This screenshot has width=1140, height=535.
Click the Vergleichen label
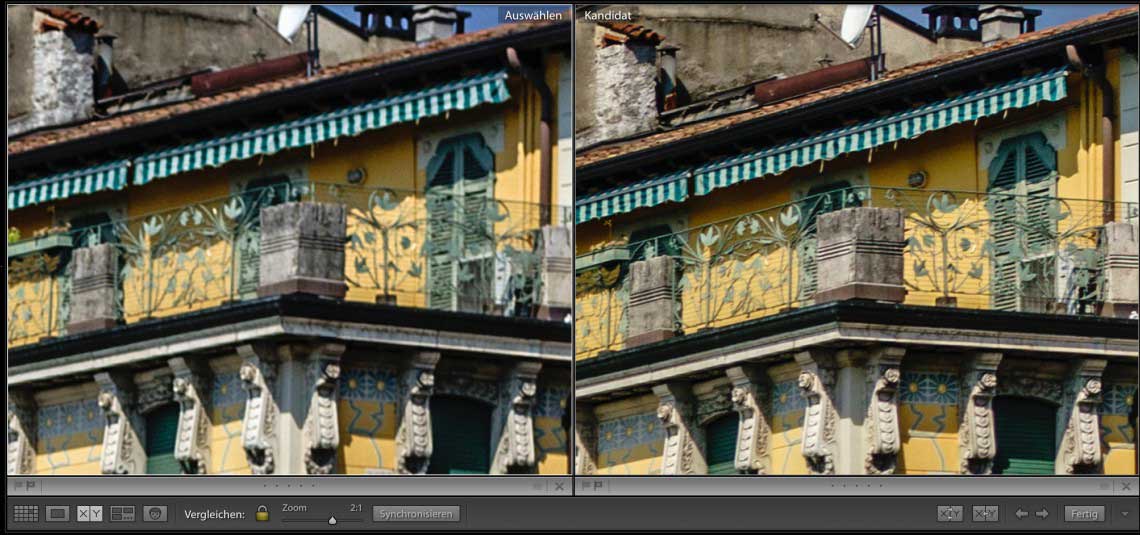click(x=214, y=514)
